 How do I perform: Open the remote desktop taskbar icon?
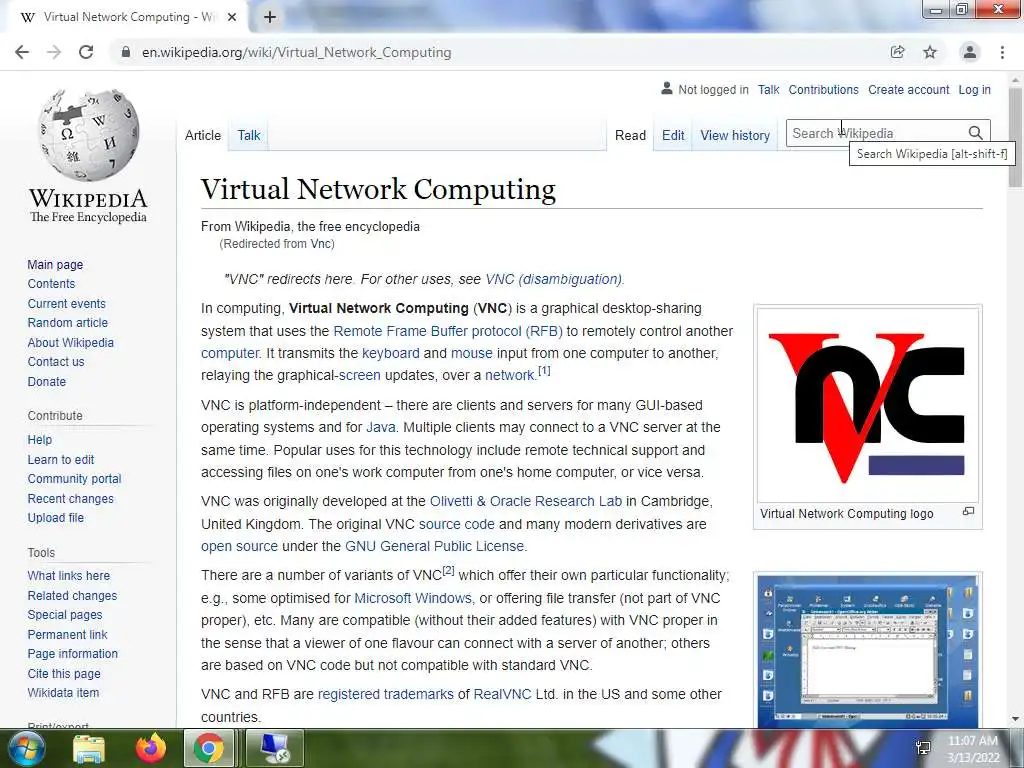click(275, 749)
